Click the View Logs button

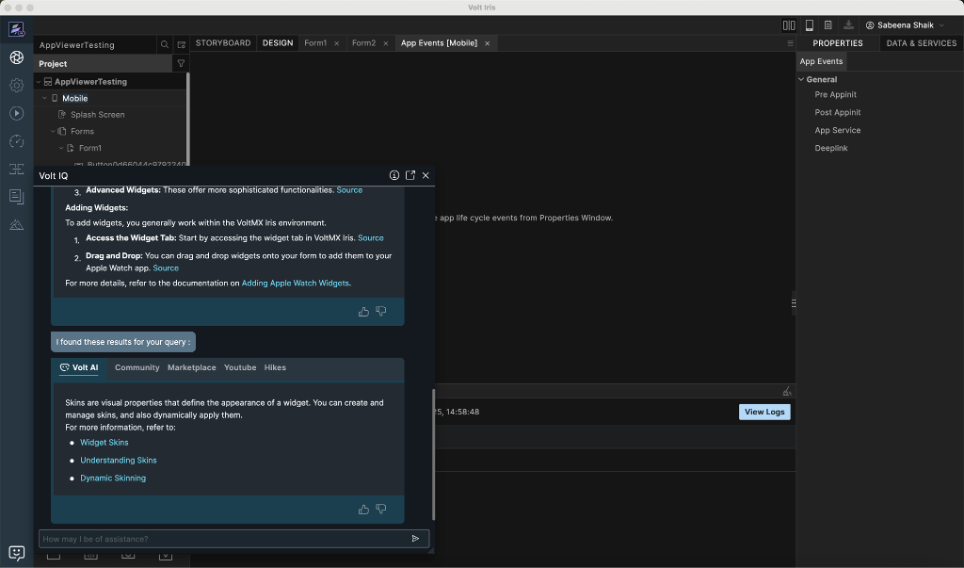[764, 412]
